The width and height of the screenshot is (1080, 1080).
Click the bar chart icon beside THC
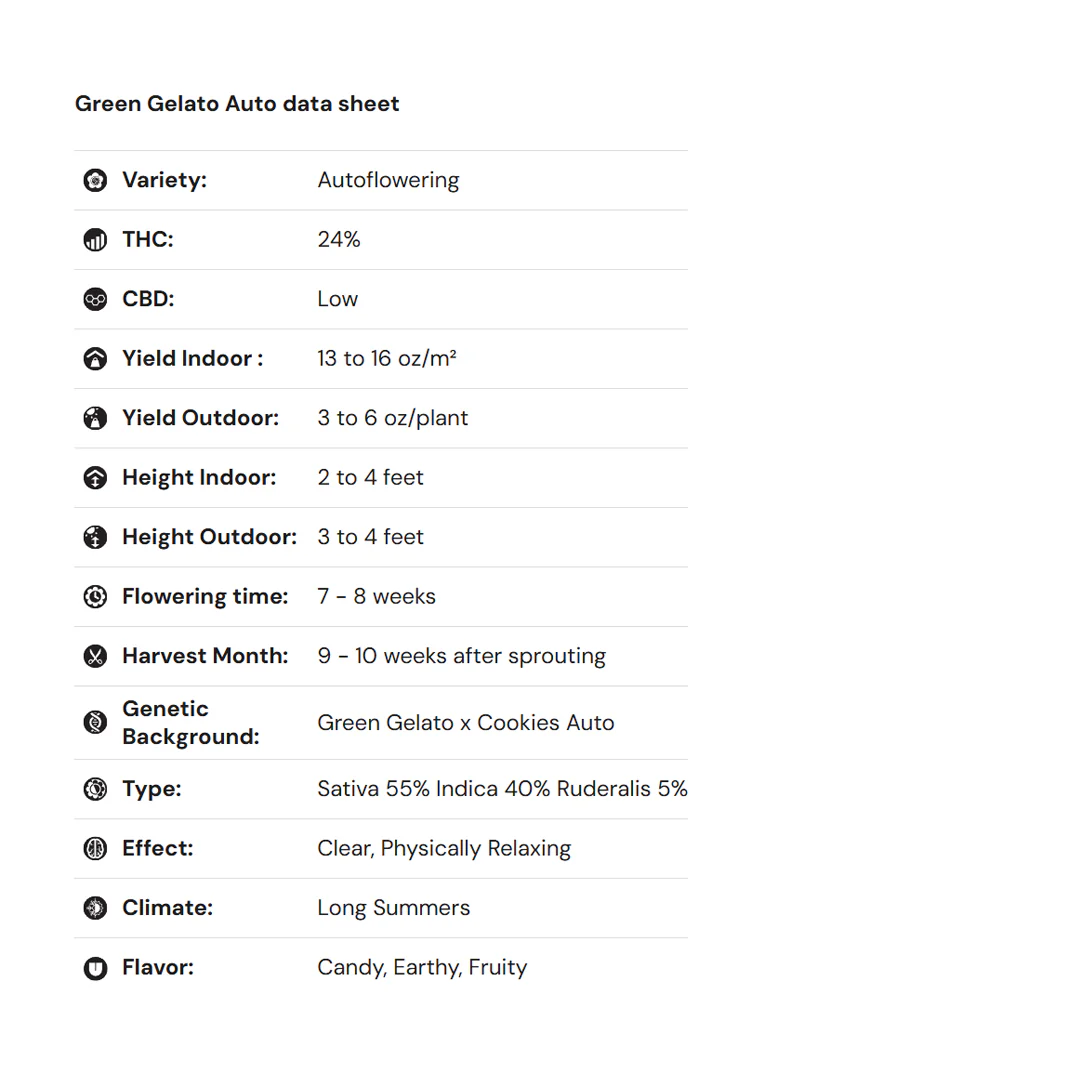click(95, 240)
